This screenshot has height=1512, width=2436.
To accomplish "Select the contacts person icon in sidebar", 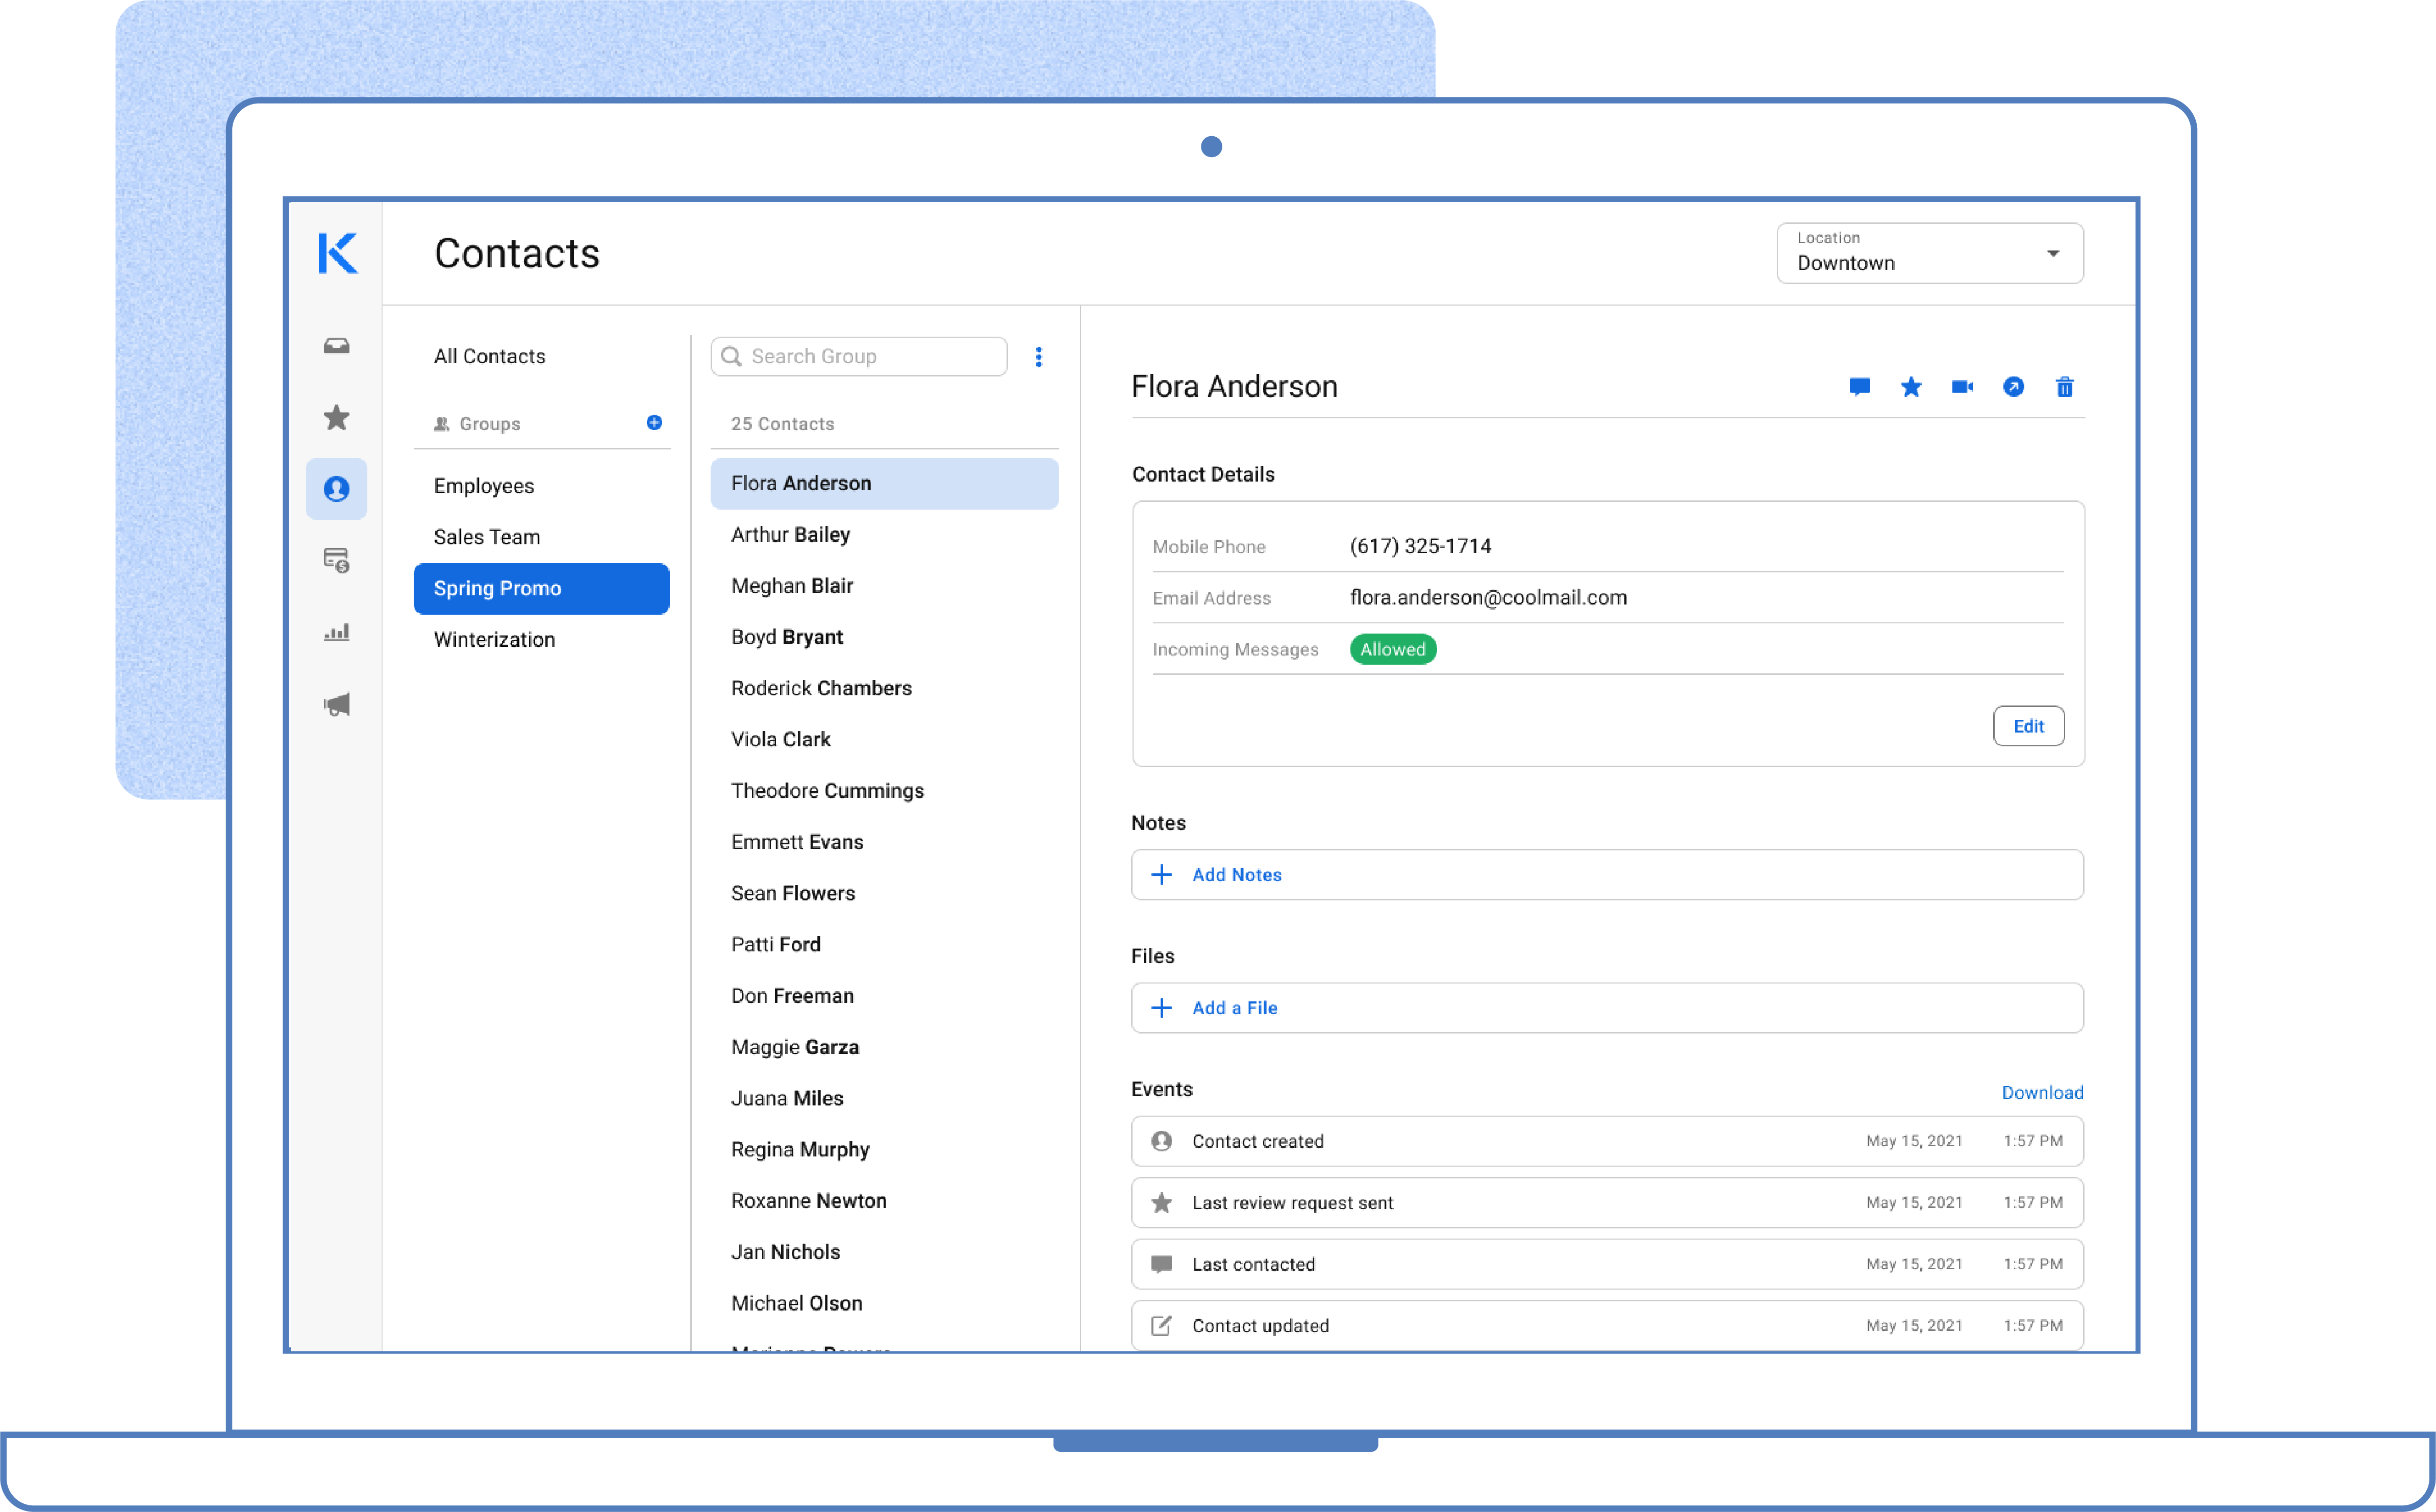I will coord(336,489).
